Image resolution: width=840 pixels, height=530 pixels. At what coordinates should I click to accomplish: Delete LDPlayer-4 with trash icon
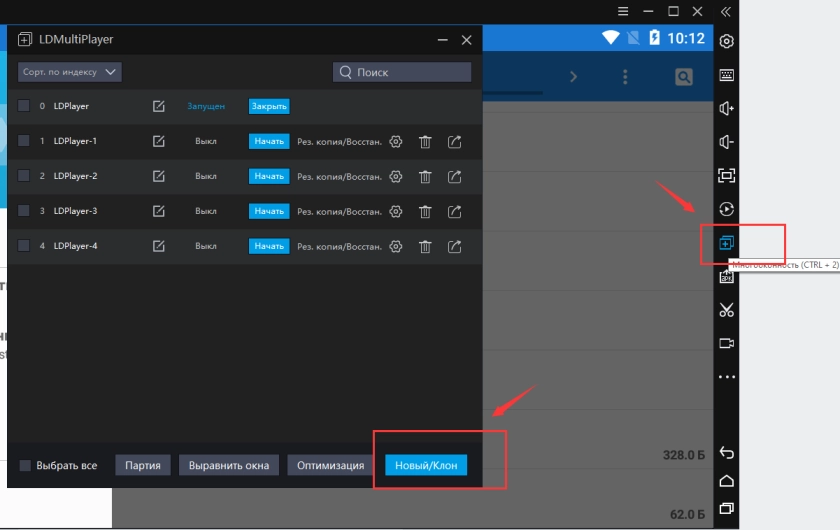425,247
